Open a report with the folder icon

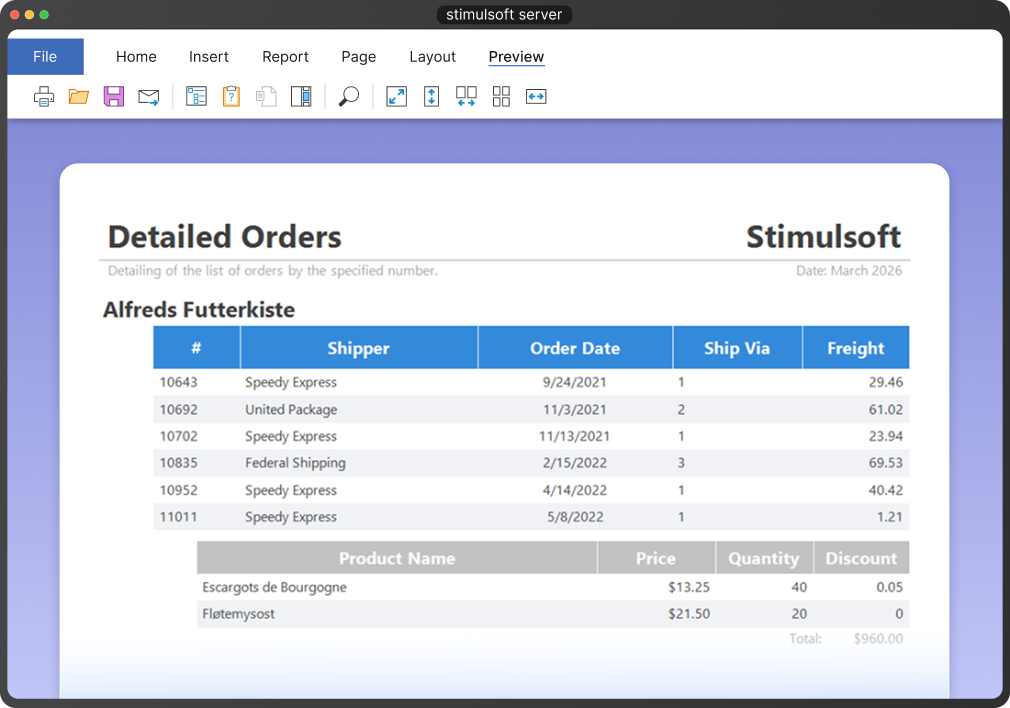[79, 97]
